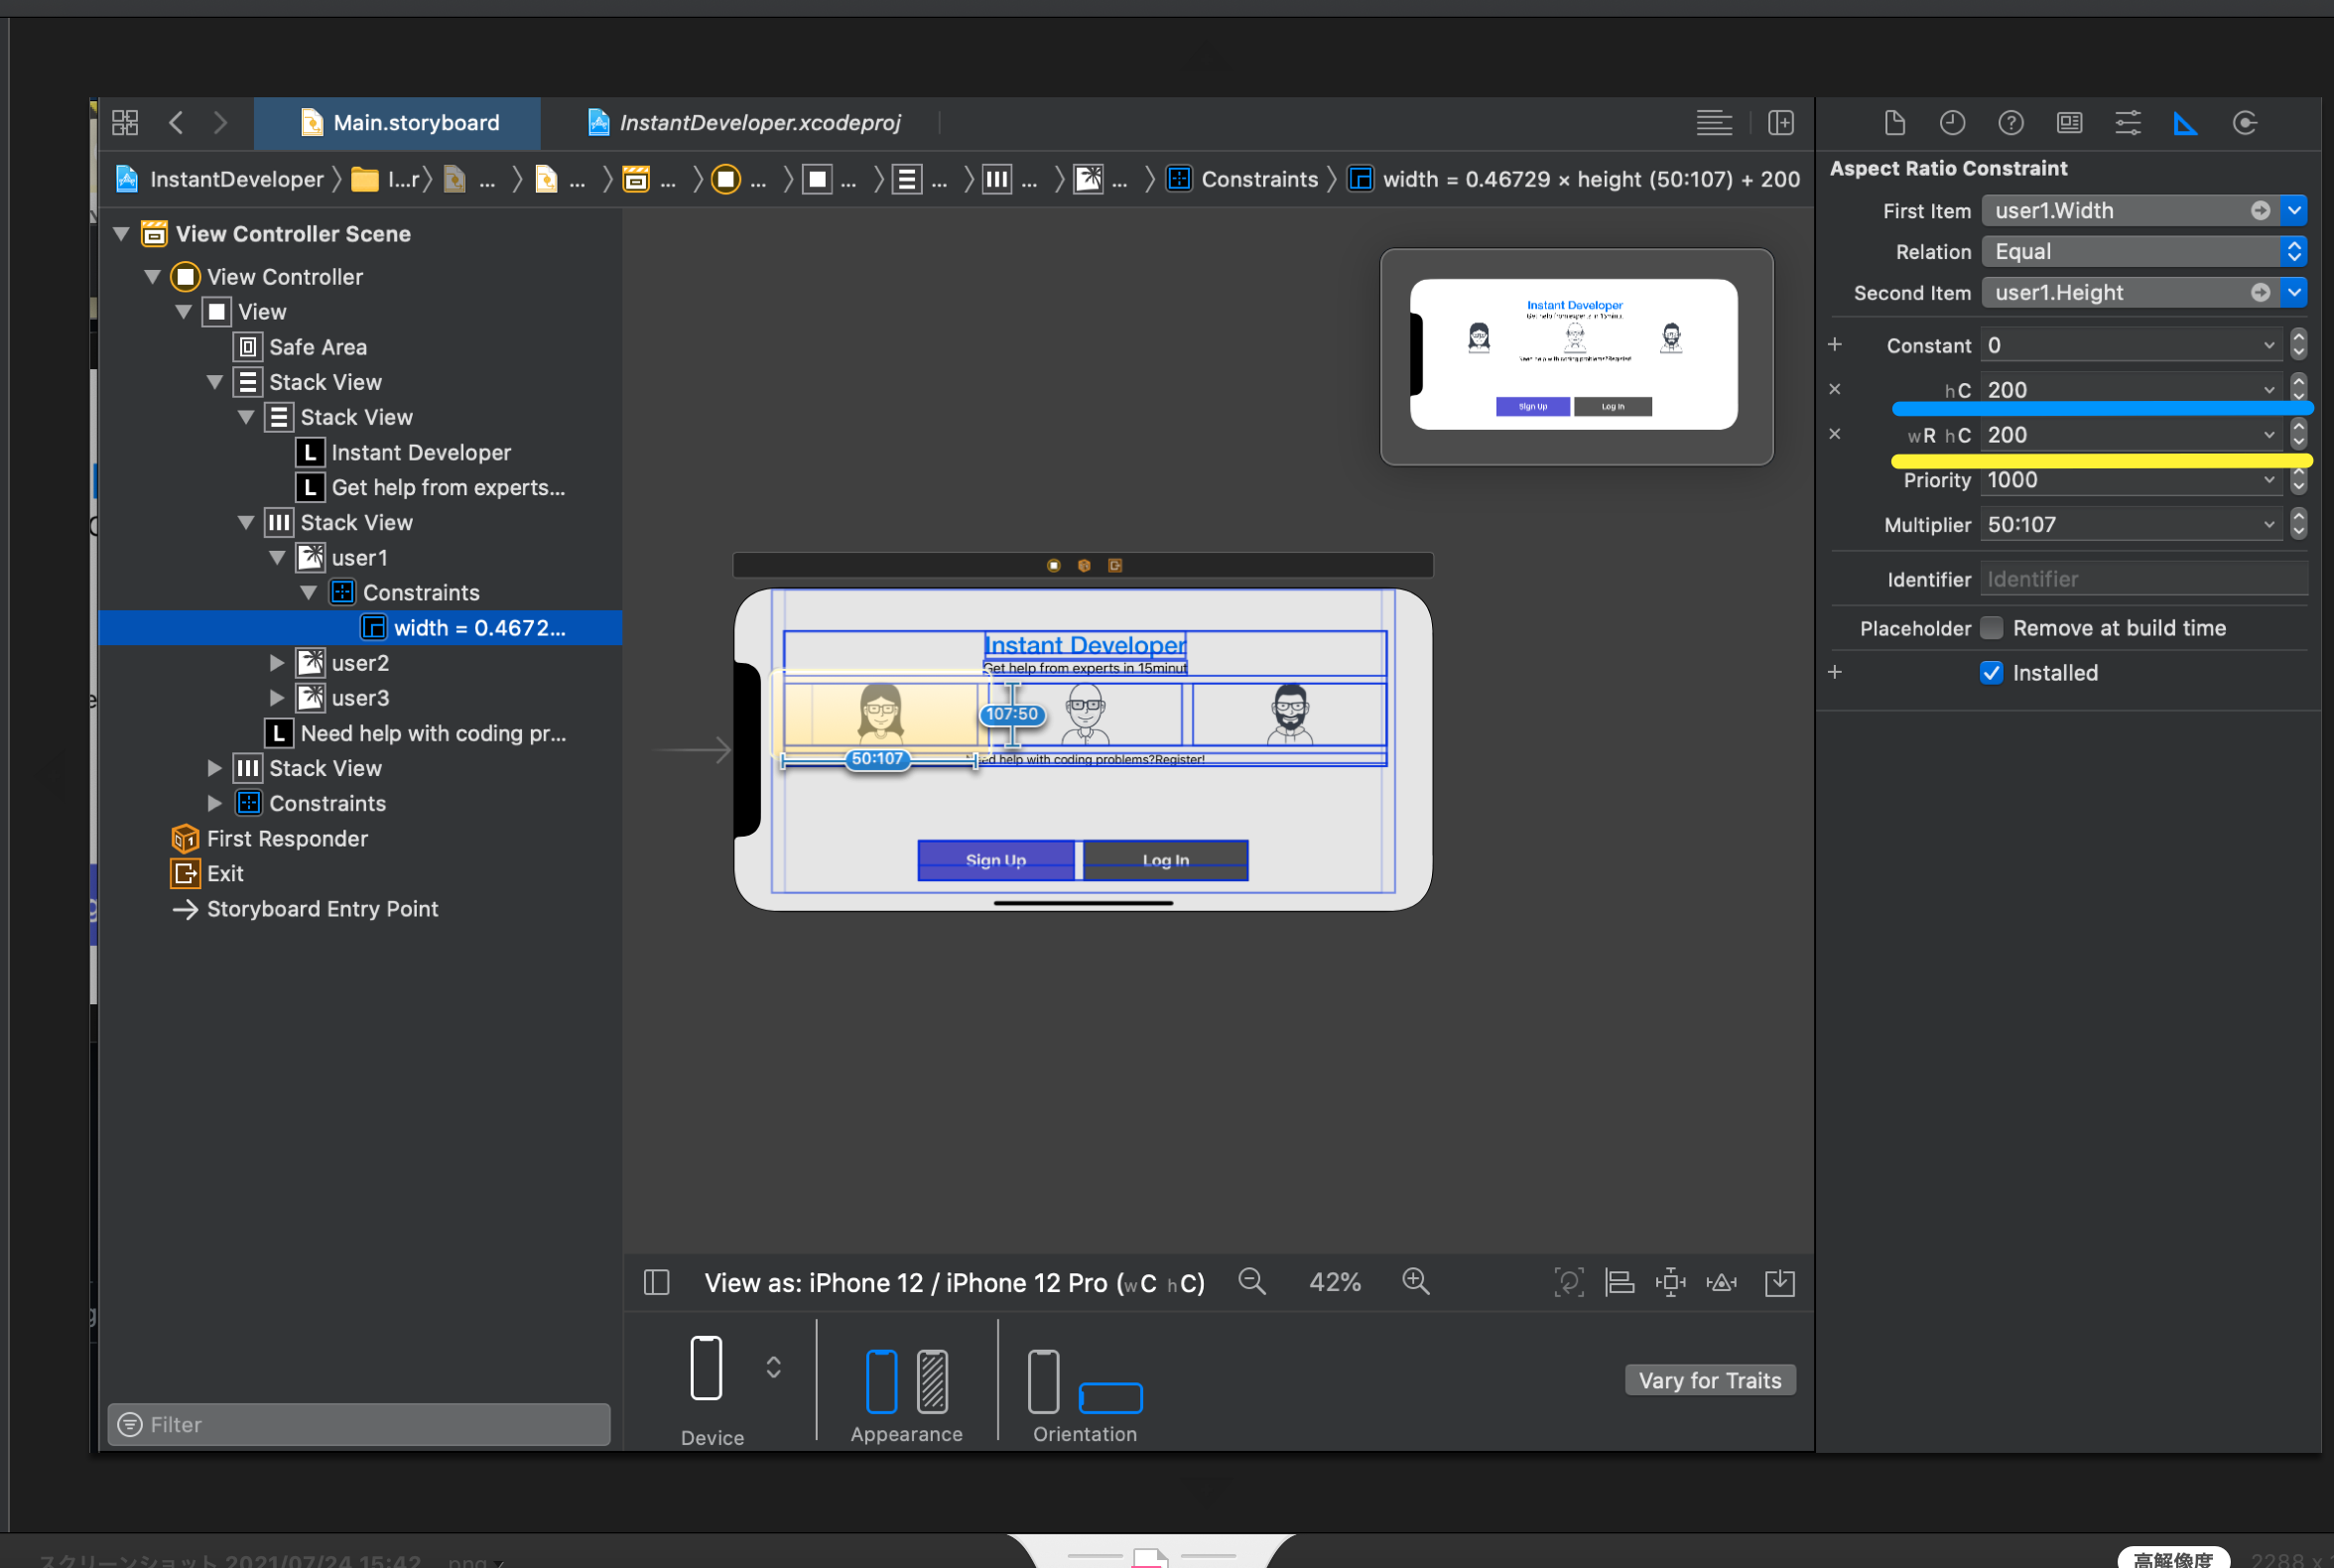Collapse the View Controller Scene disclosure triangle
2334x1568 pixels.
pos(122,233)
